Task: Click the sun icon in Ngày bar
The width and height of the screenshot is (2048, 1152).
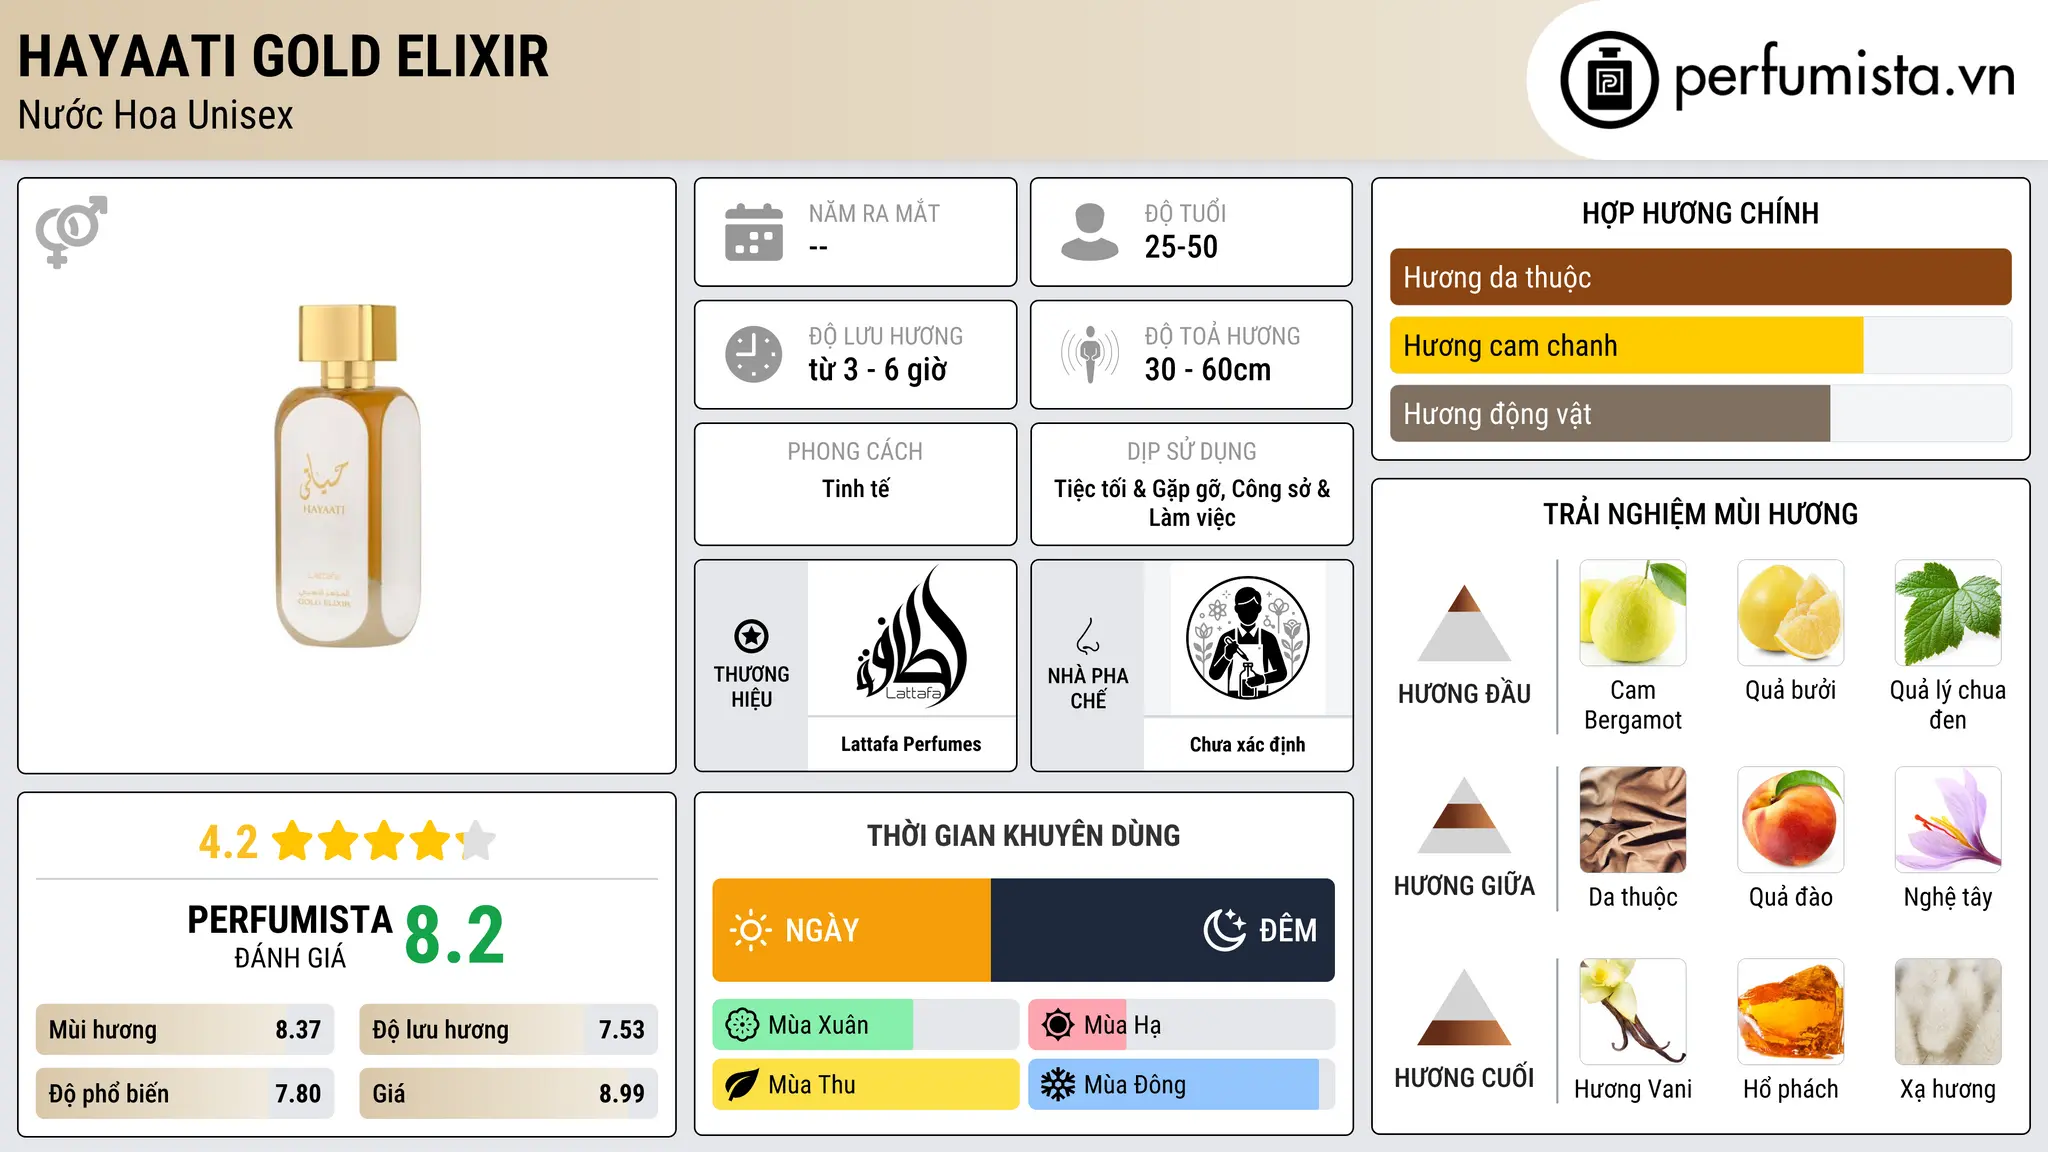Action: click(x=750, y=930)
